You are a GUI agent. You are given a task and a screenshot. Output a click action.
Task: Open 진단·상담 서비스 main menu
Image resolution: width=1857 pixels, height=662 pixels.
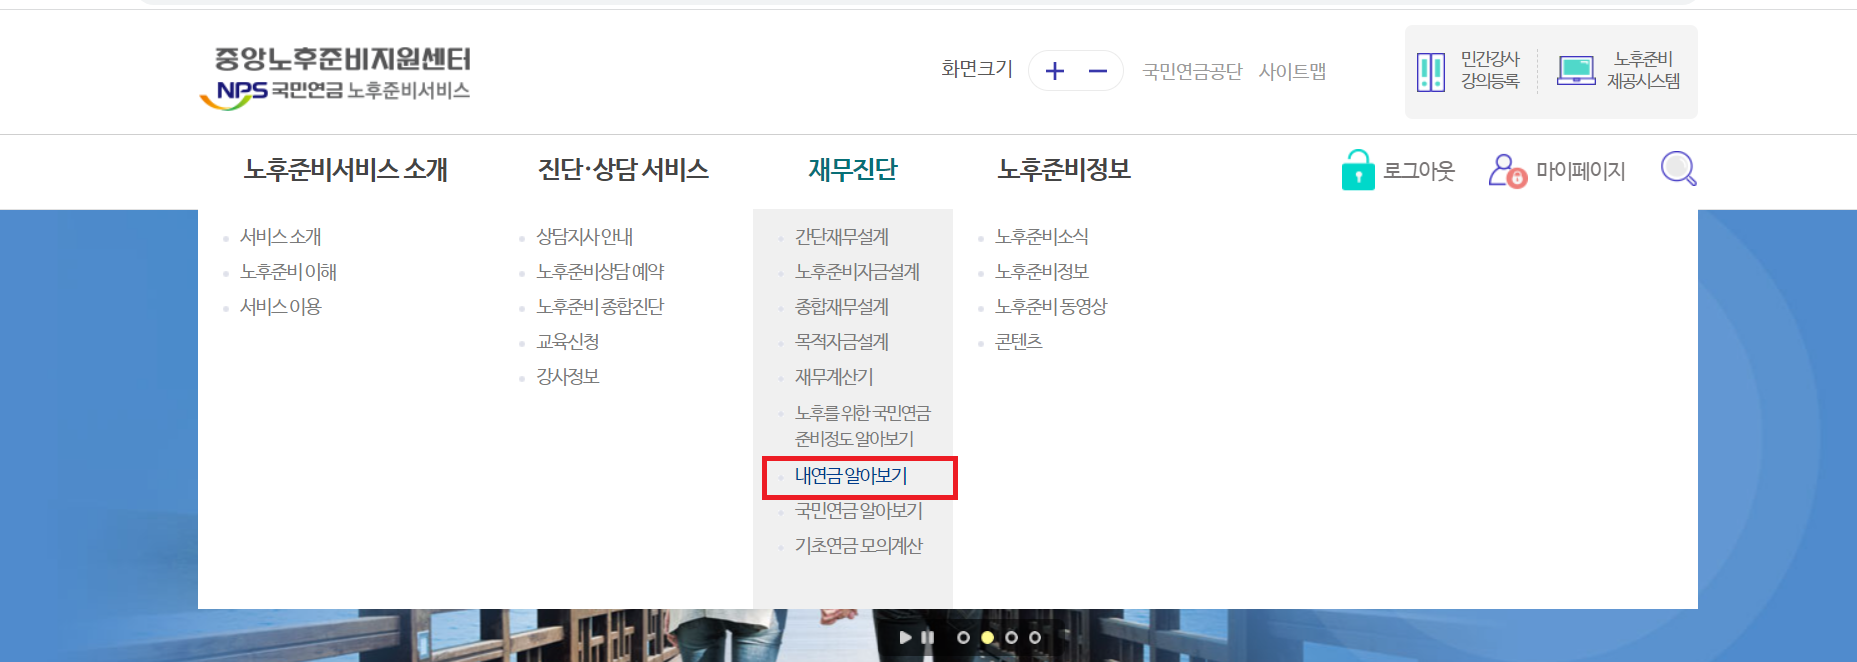[623, 170]
